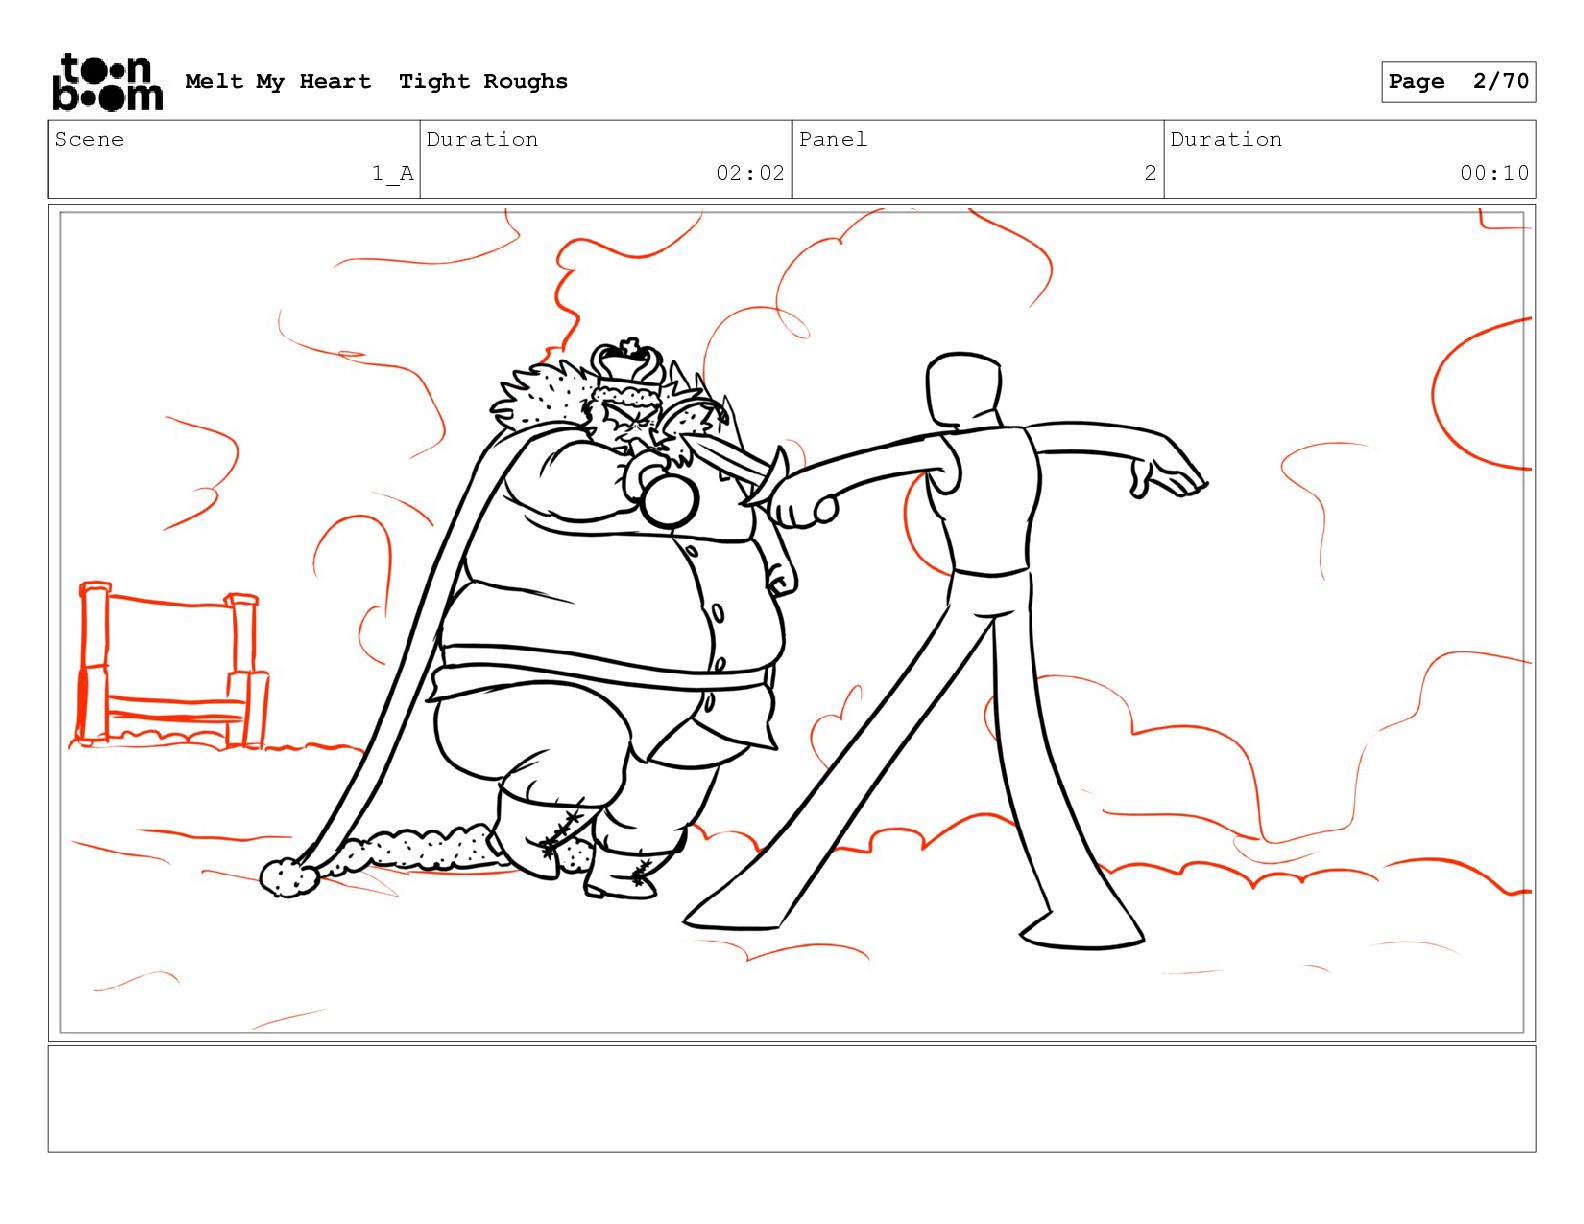This screenshot has height=1224, width=1584.
Task: Click the 'Duration' label next to Scene
Action: [x=482, y=140]
